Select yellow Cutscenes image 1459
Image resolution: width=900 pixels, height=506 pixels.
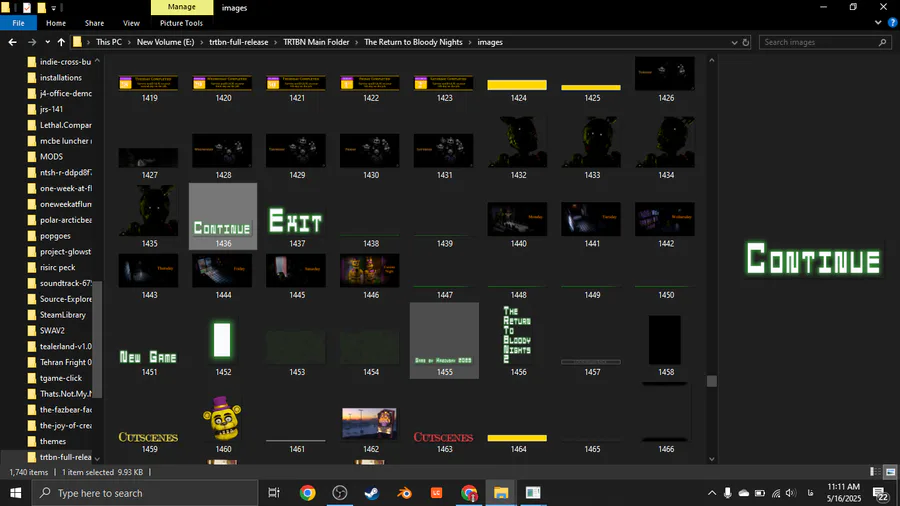point(149,438)
